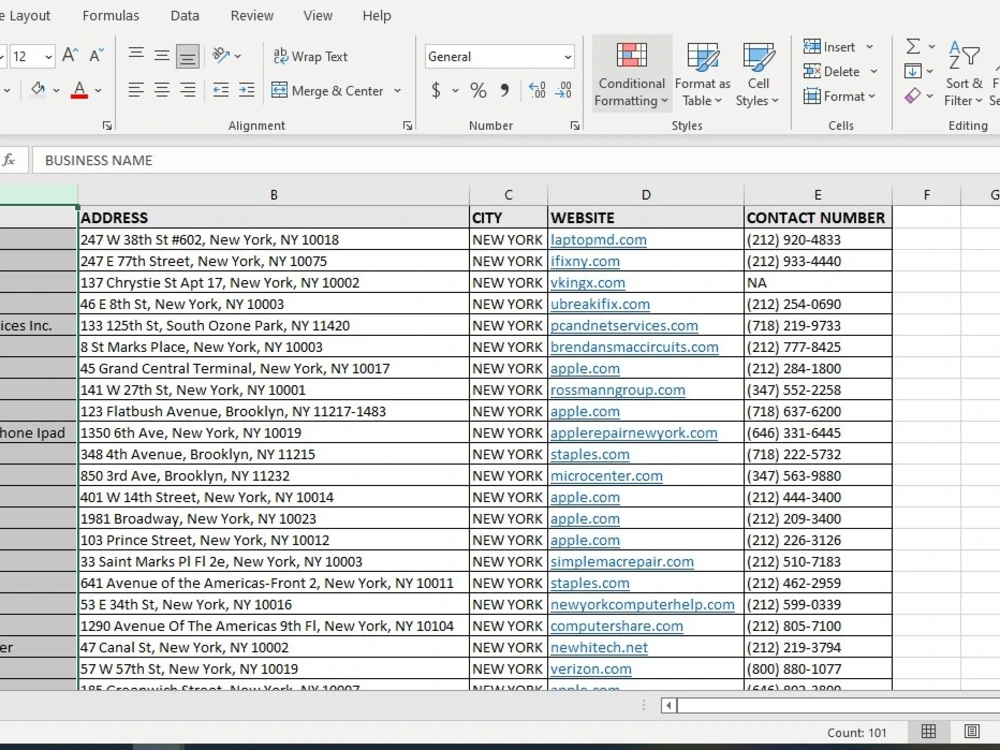Screen dimensions: 1000x750
Task: Increase font size with the larger A icon
Action: (x=70, y=55)
